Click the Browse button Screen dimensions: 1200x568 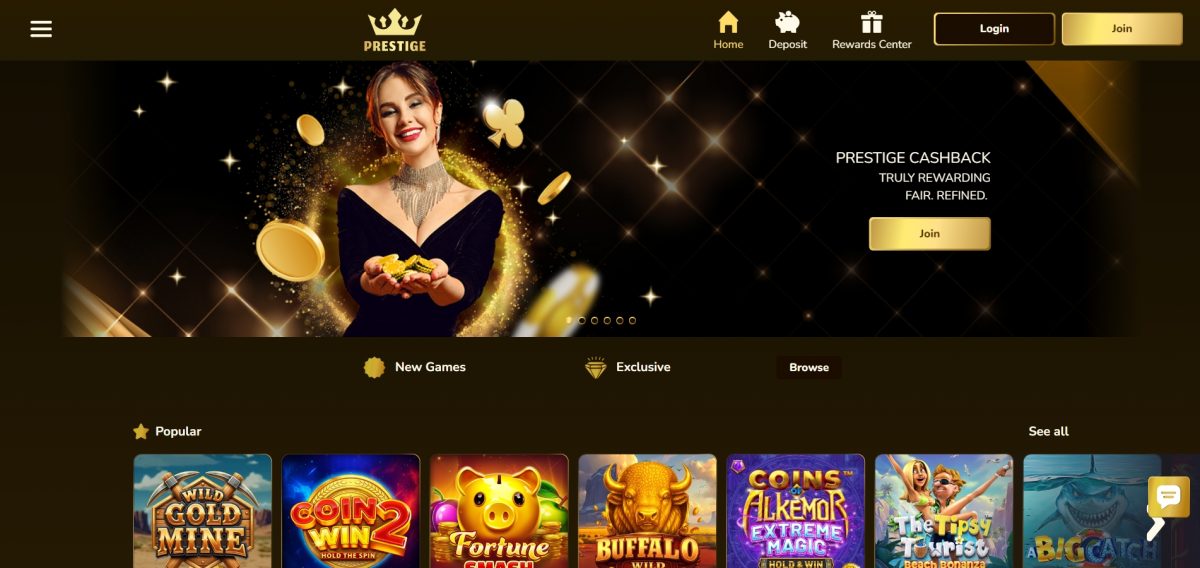click(809, 367)
